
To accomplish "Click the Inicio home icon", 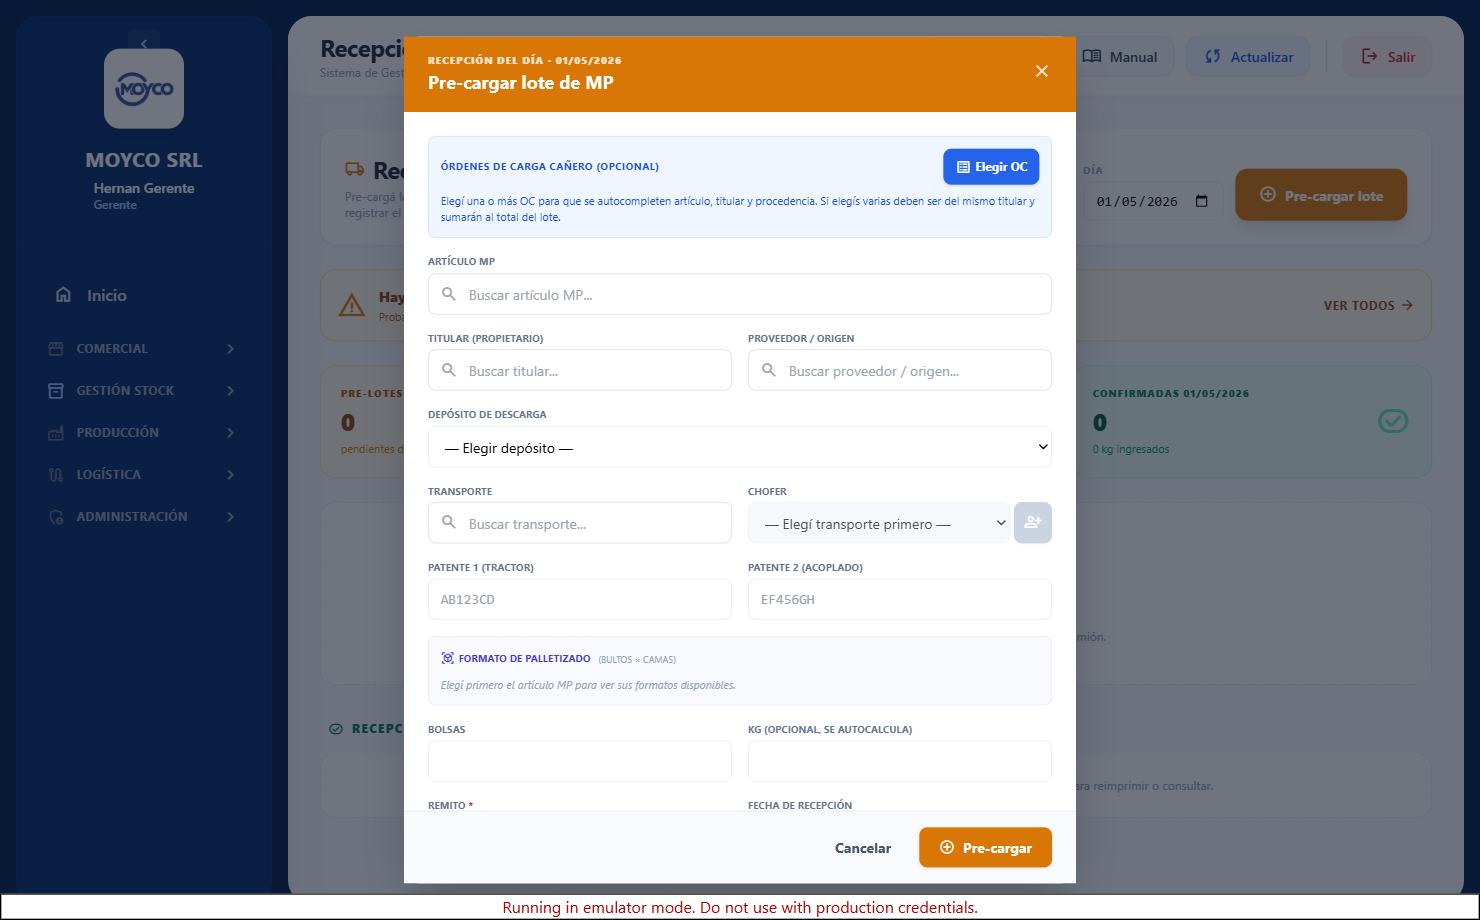I will [64, 295].
